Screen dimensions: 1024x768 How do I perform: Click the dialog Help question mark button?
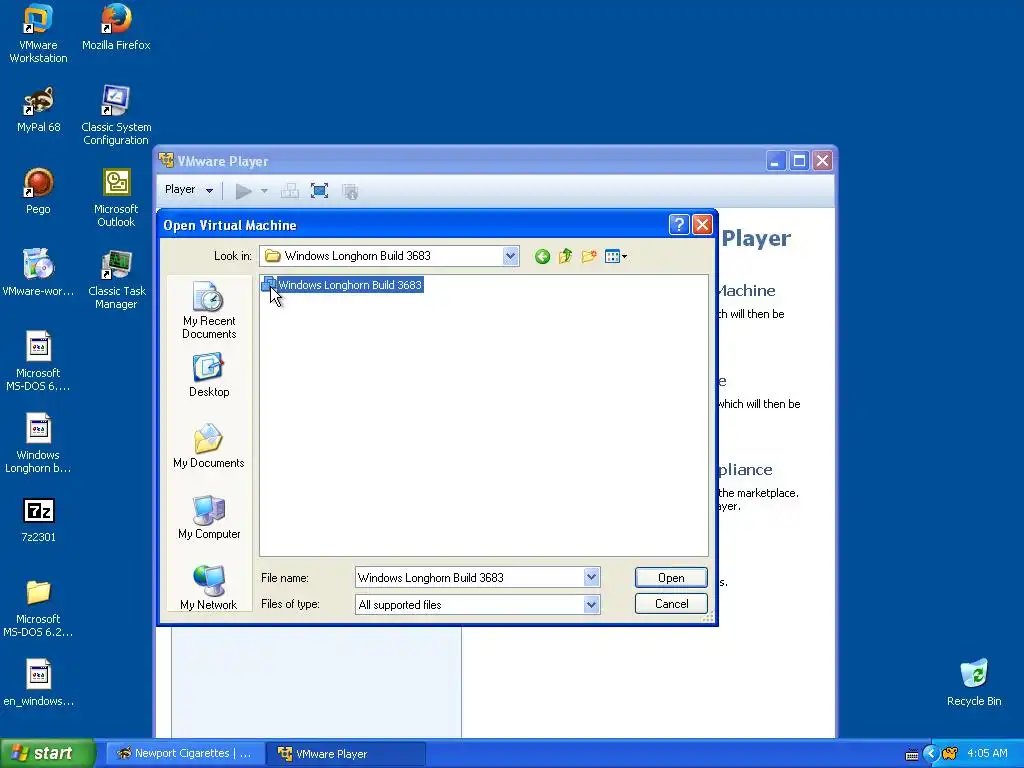click(679, 225)
